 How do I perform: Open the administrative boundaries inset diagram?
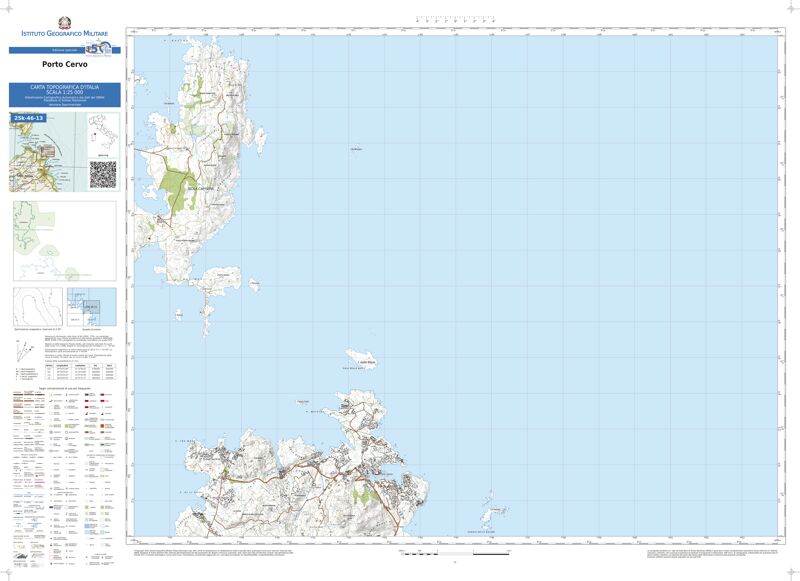63,241
